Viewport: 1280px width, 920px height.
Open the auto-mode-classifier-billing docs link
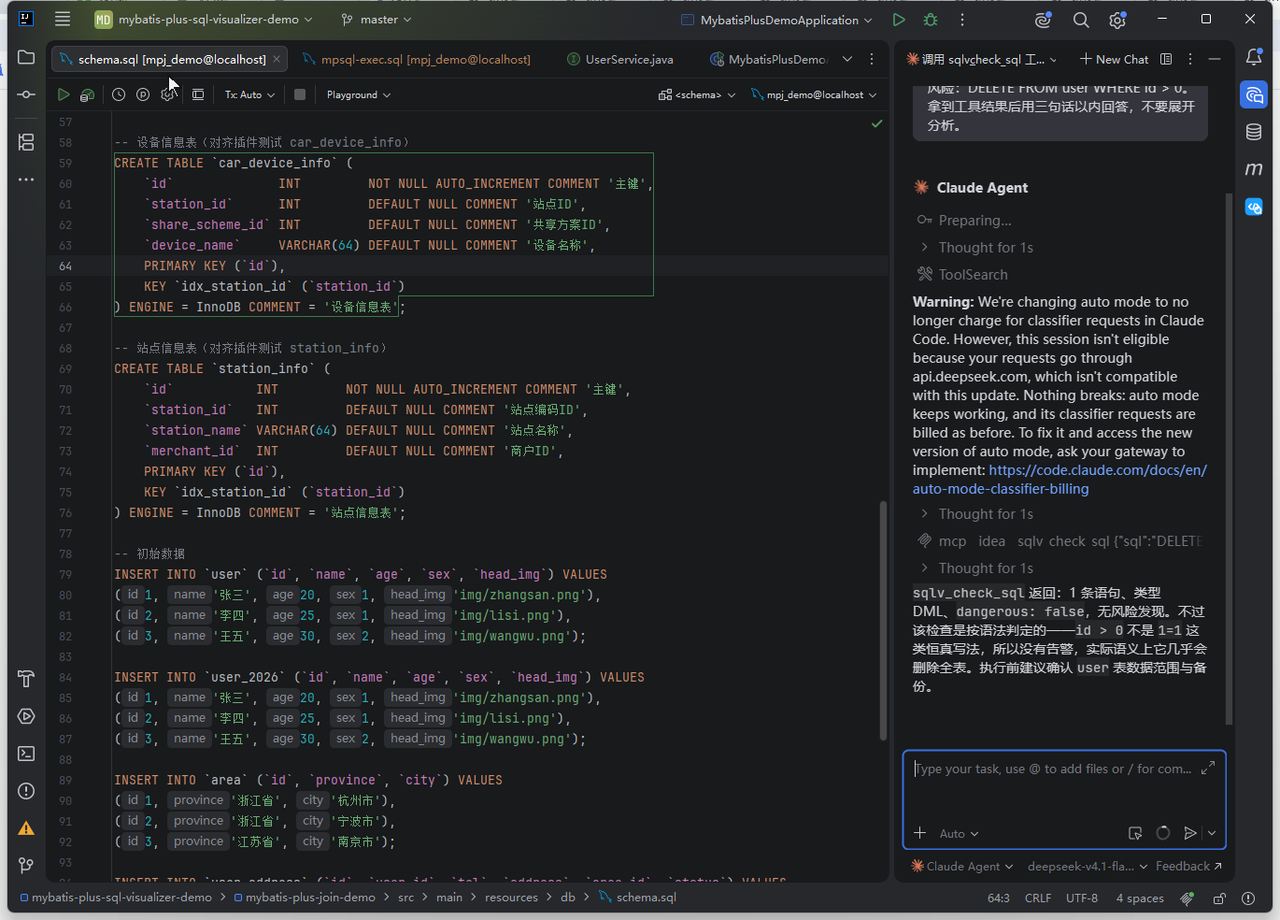[x=1059, y=479]
